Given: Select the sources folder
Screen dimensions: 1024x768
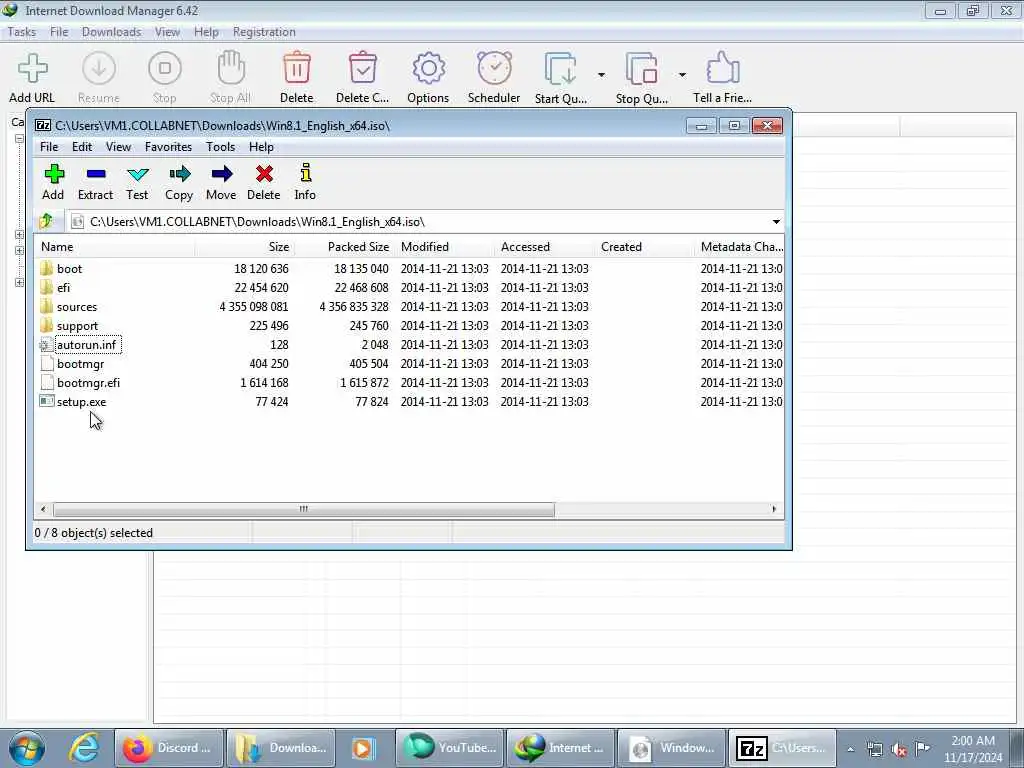Looking at the screenshot, I should click(76, 306).
